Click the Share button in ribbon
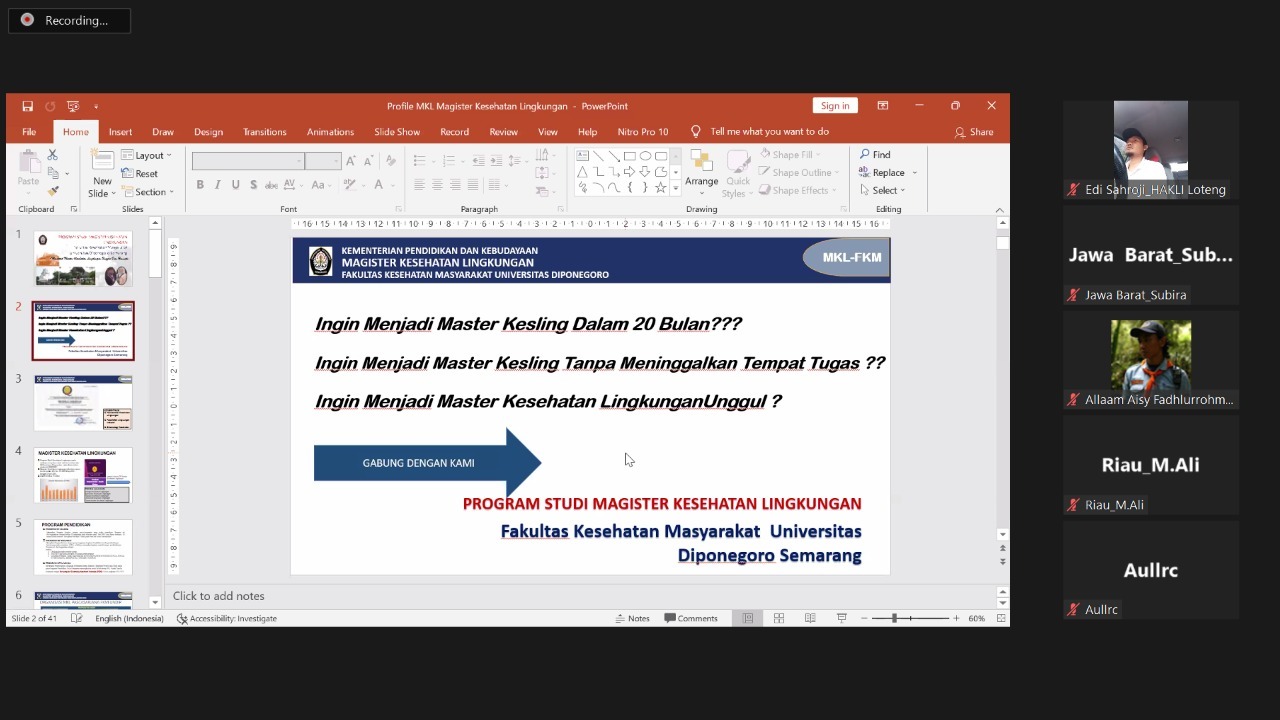This screenshot has height=720, width=1280. tap(974, 132)
